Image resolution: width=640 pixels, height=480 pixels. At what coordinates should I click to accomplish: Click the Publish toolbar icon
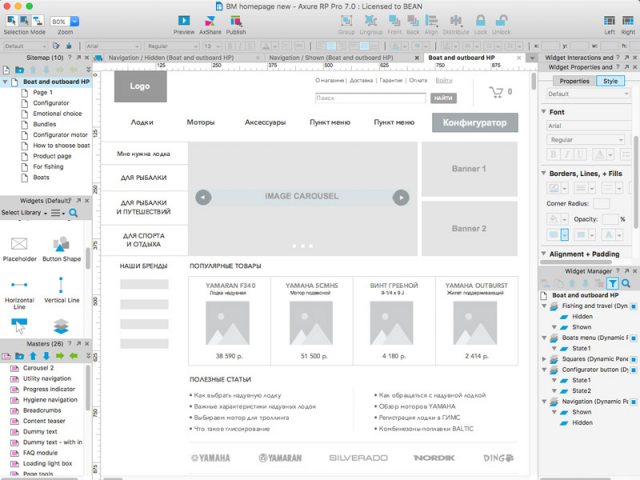click(236, 20)
